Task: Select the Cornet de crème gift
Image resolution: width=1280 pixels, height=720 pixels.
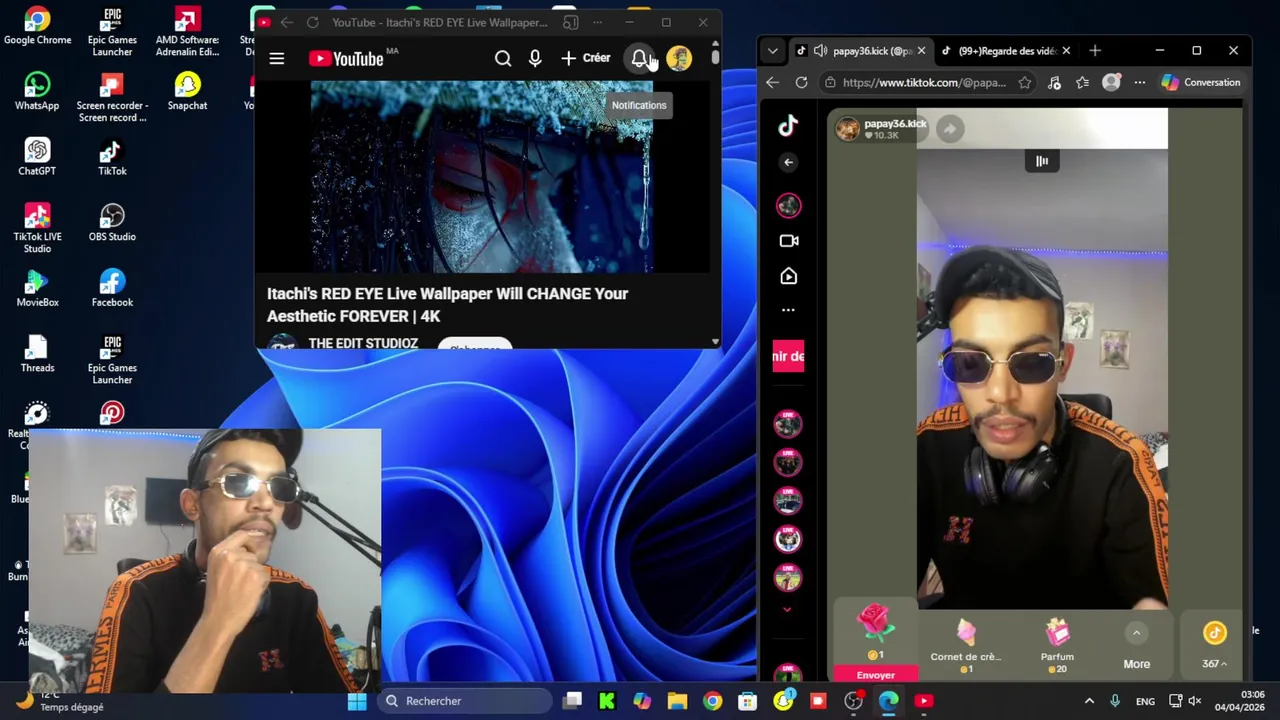Action: pos(965,645)
